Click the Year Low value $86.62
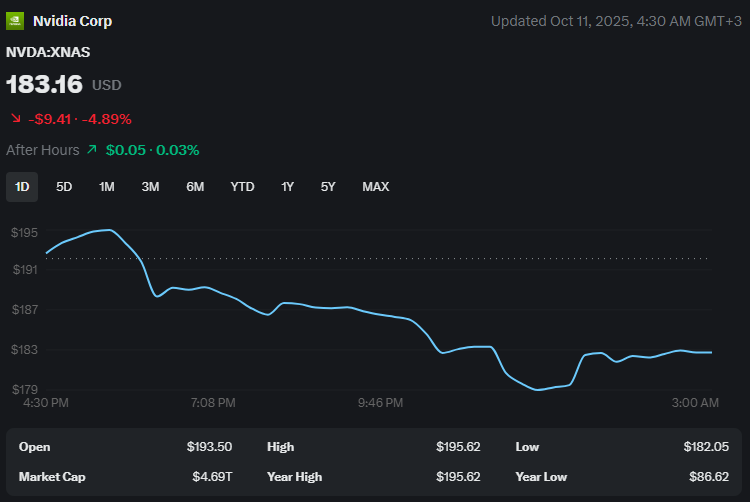 (709, 477)
